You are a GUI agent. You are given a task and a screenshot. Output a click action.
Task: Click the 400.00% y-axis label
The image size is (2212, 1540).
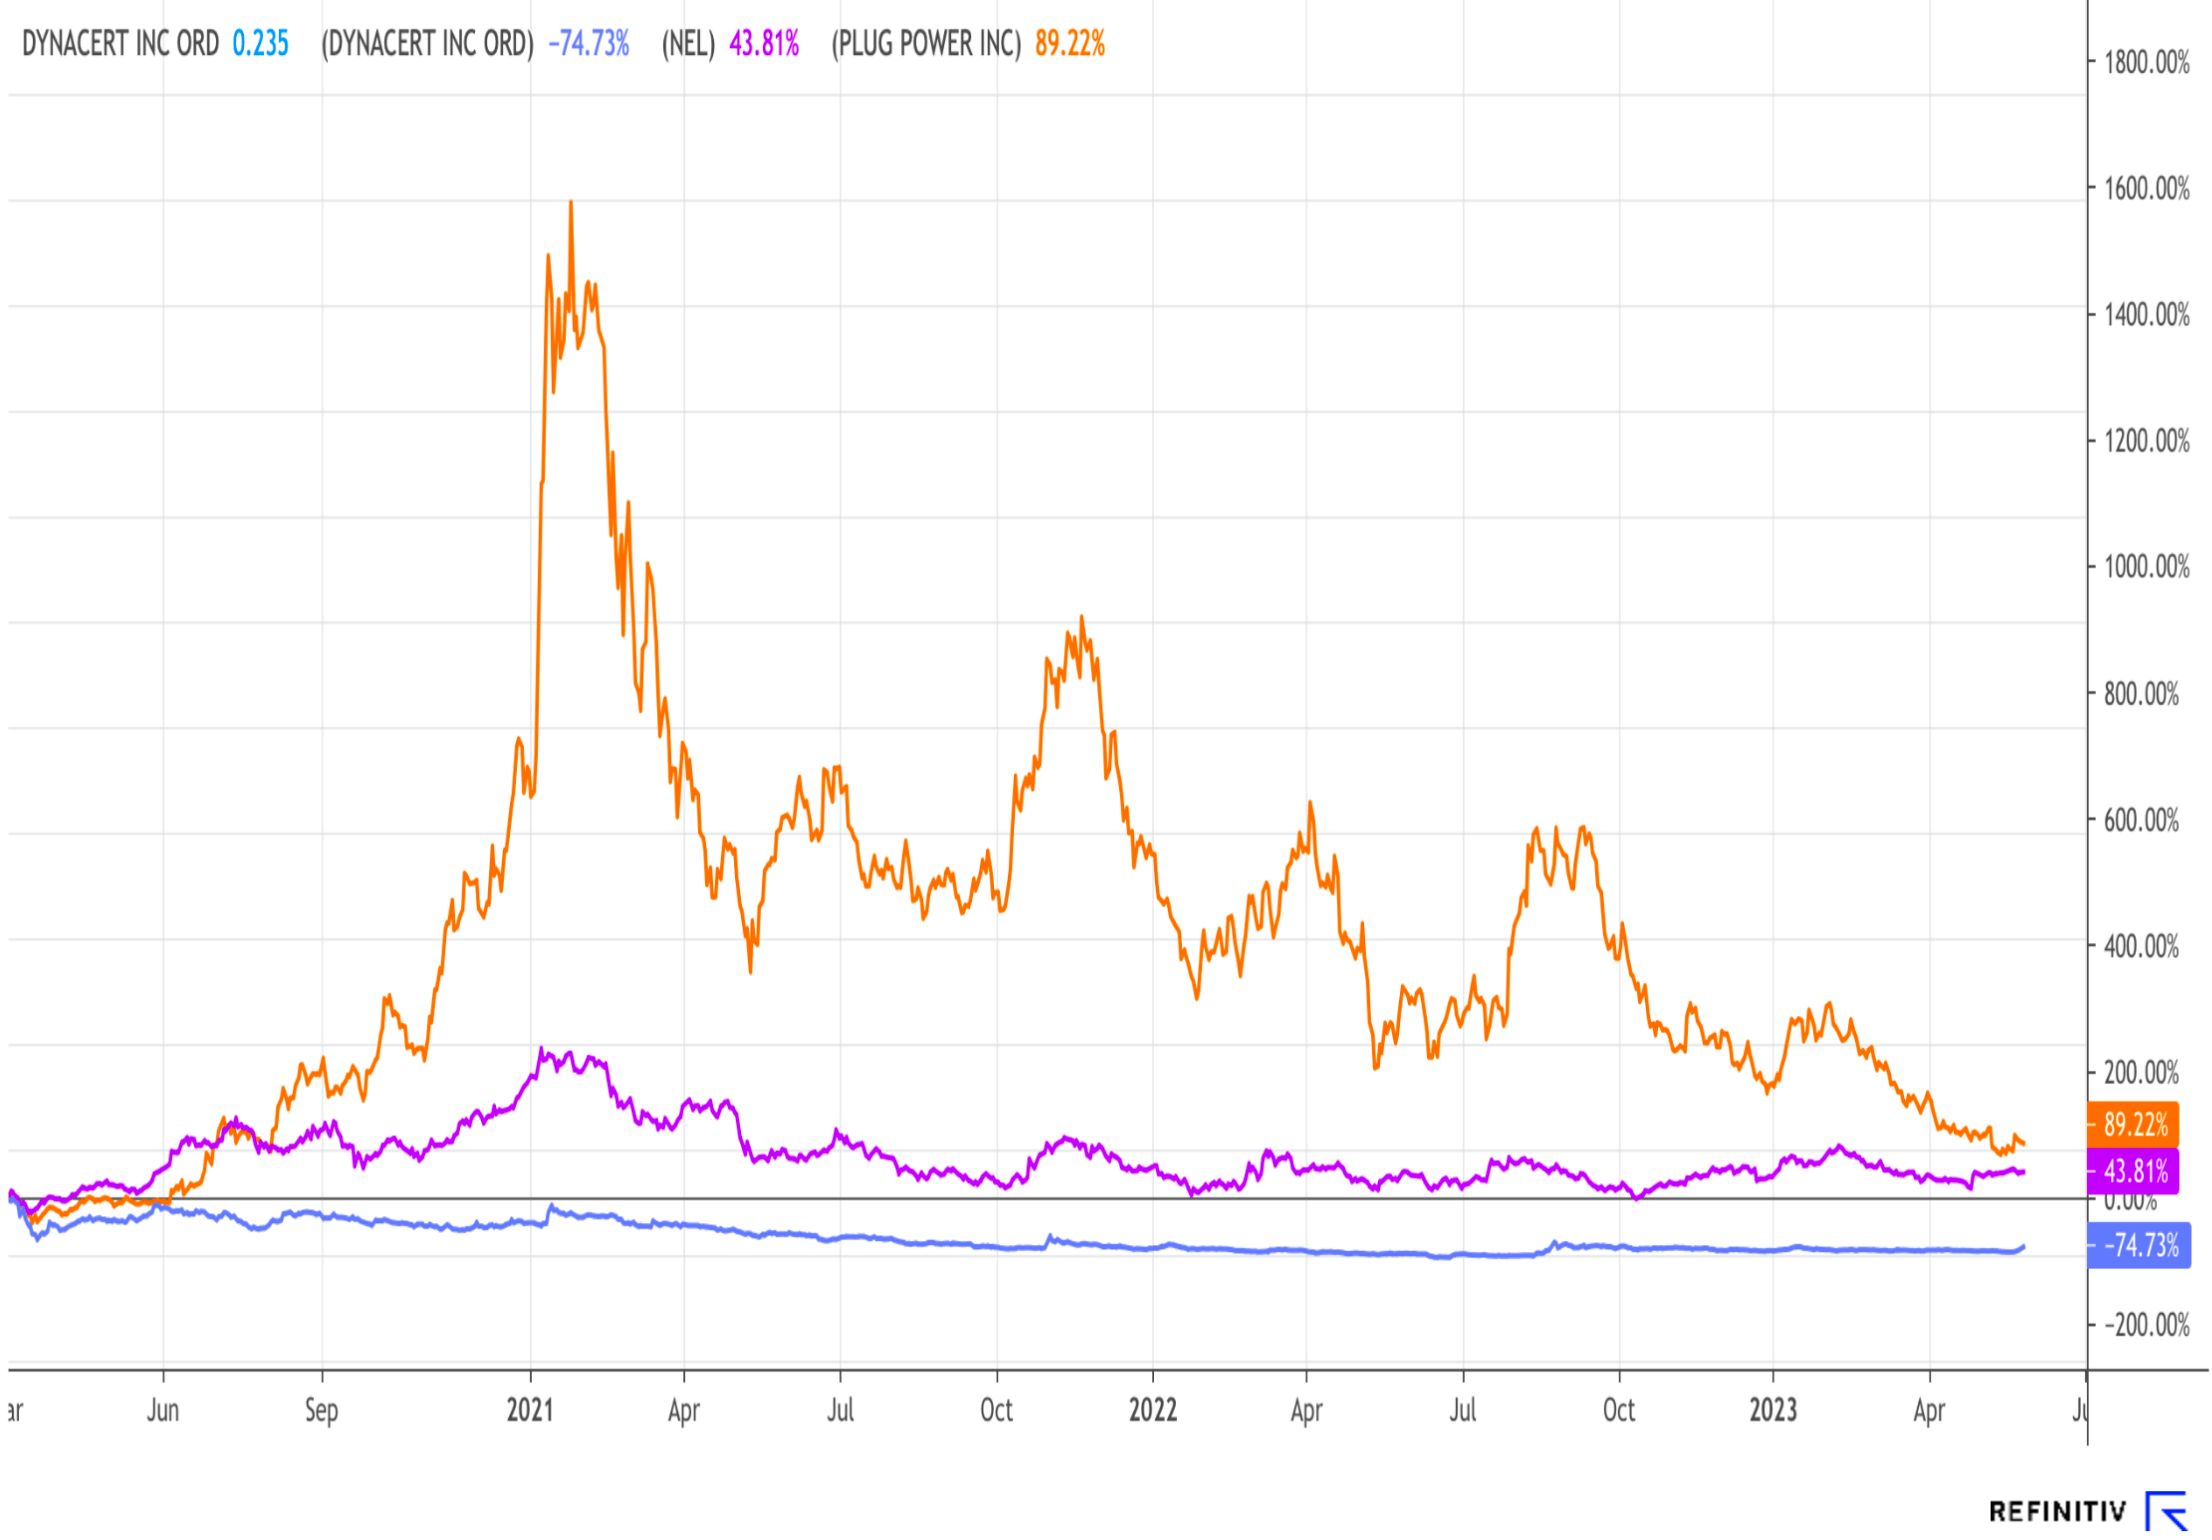pyautogui.click(x=2141, y=946)
